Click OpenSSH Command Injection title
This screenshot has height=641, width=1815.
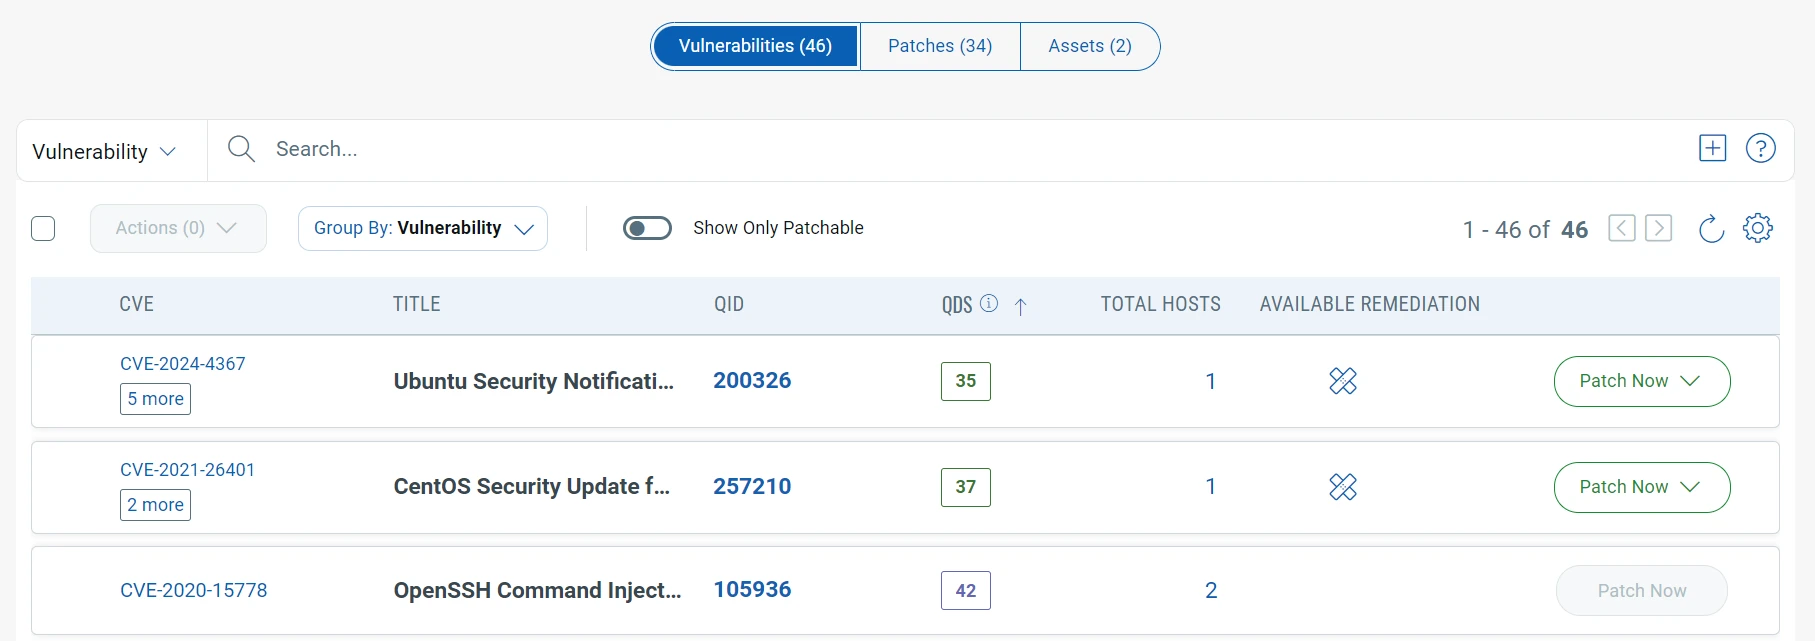(538, 591)
